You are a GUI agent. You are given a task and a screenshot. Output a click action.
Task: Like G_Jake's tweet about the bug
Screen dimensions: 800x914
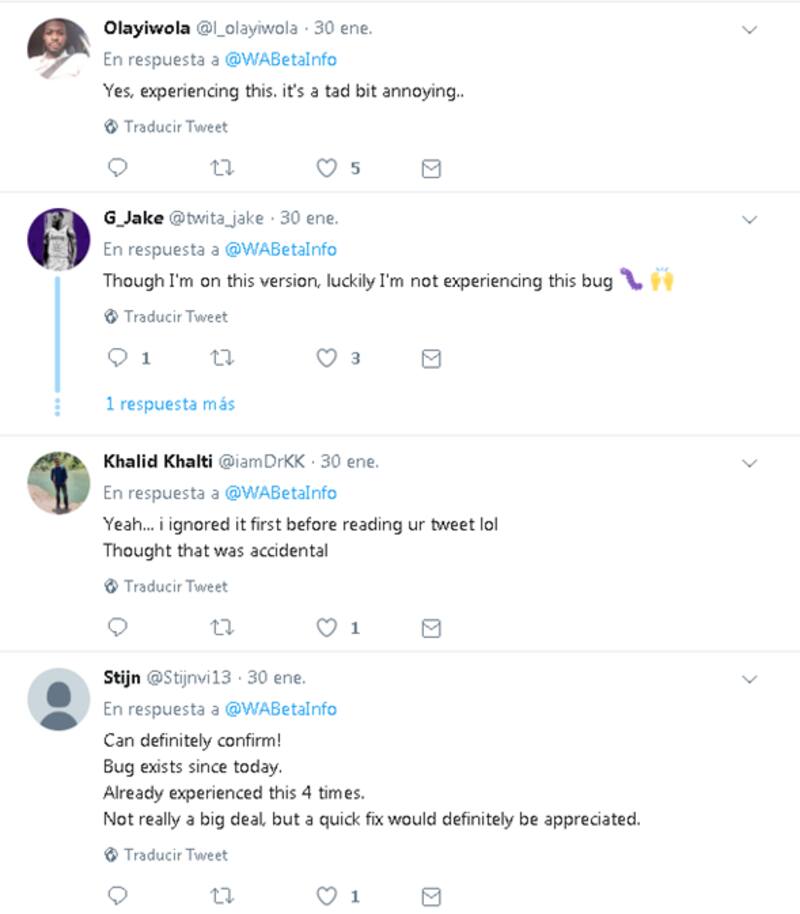click(x=327, y=358)
